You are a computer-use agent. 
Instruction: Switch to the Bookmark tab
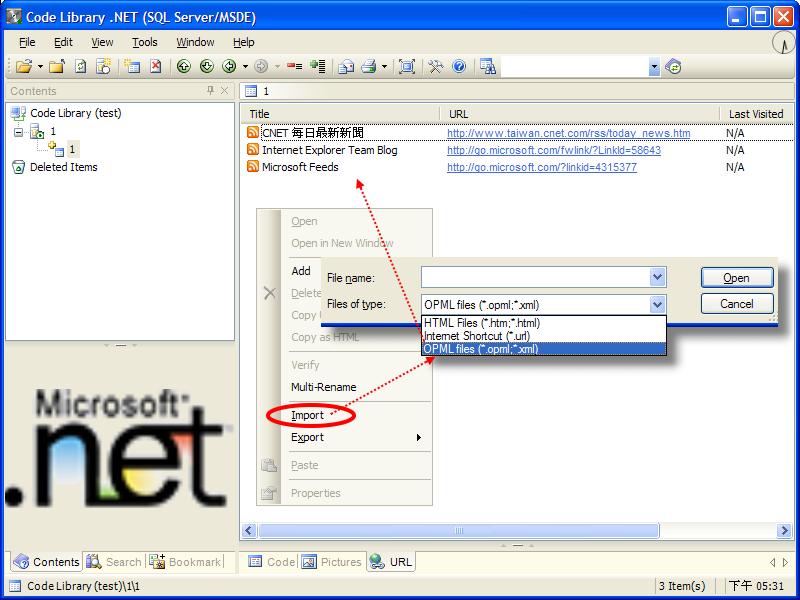click(x=186, y=562)
